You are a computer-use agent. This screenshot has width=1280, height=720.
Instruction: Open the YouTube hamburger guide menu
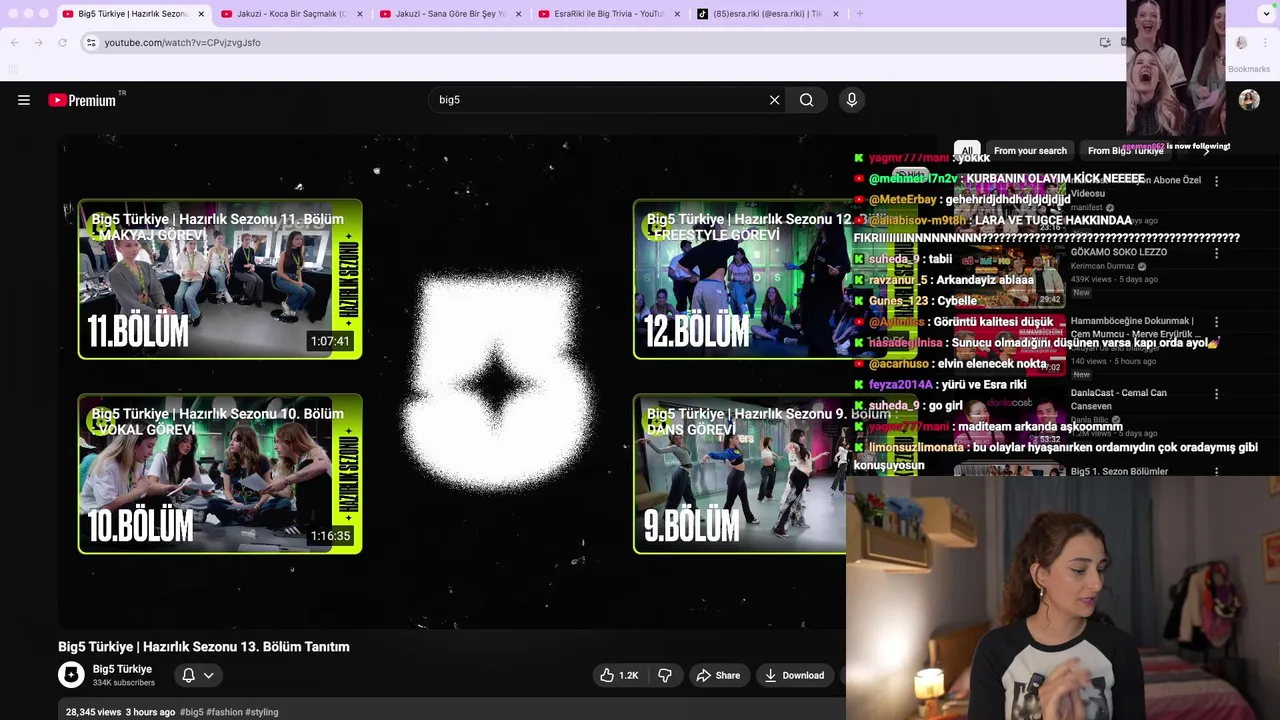point(24,100)
